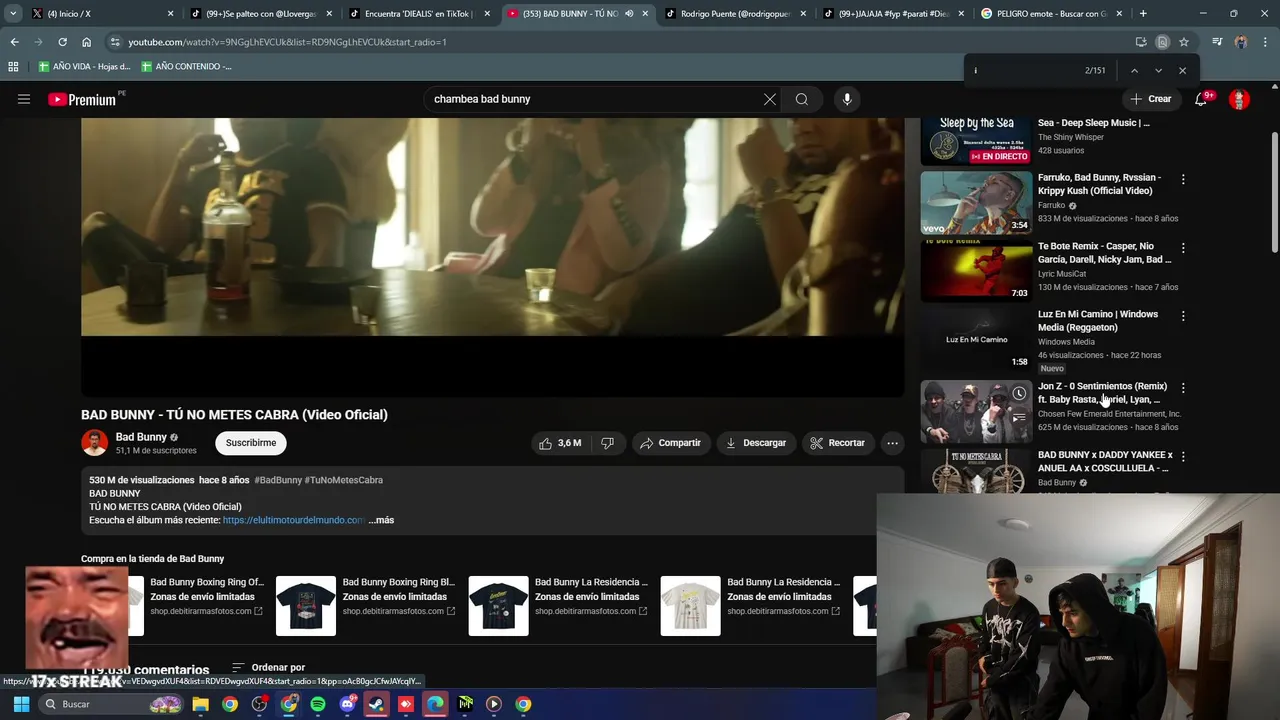Switch to PELIGRO emote Google tab

(1050, 14)
